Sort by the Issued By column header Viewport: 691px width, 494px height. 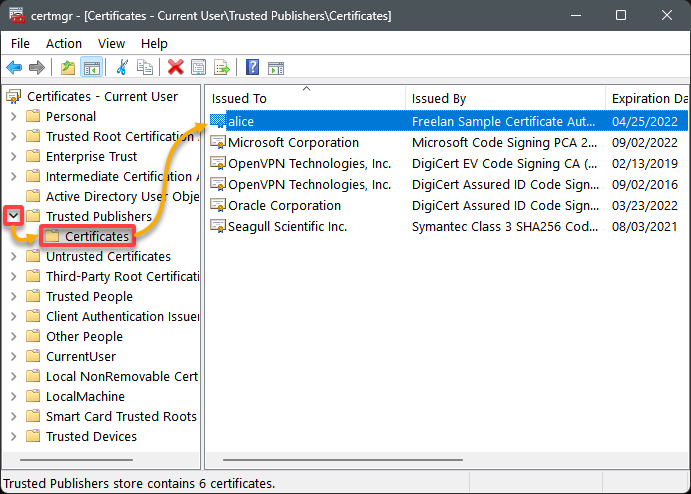pyautogui.click(x=505, y=98)
